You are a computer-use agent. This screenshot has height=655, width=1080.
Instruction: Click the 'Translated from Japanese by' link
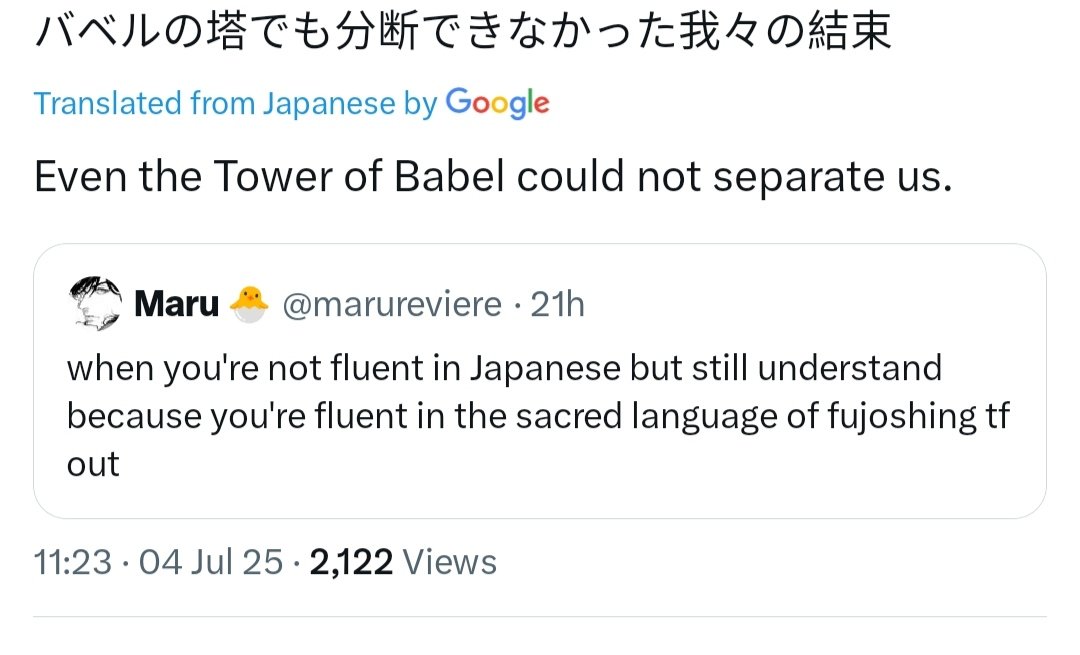coord(236,104)
